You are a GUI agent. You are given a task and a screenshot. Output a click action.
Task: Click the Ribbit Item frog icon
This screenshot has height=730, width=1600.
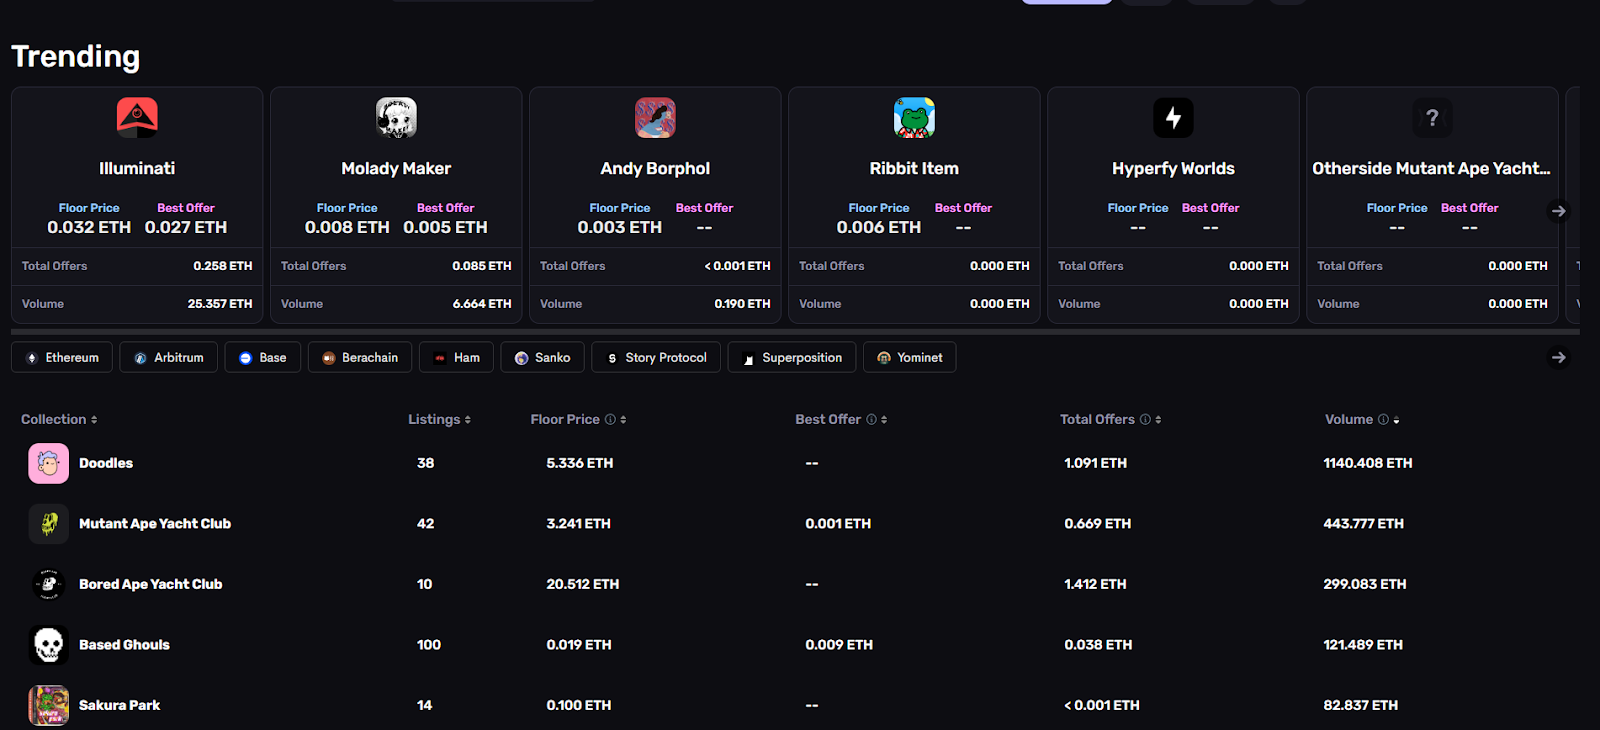point(914,118)
